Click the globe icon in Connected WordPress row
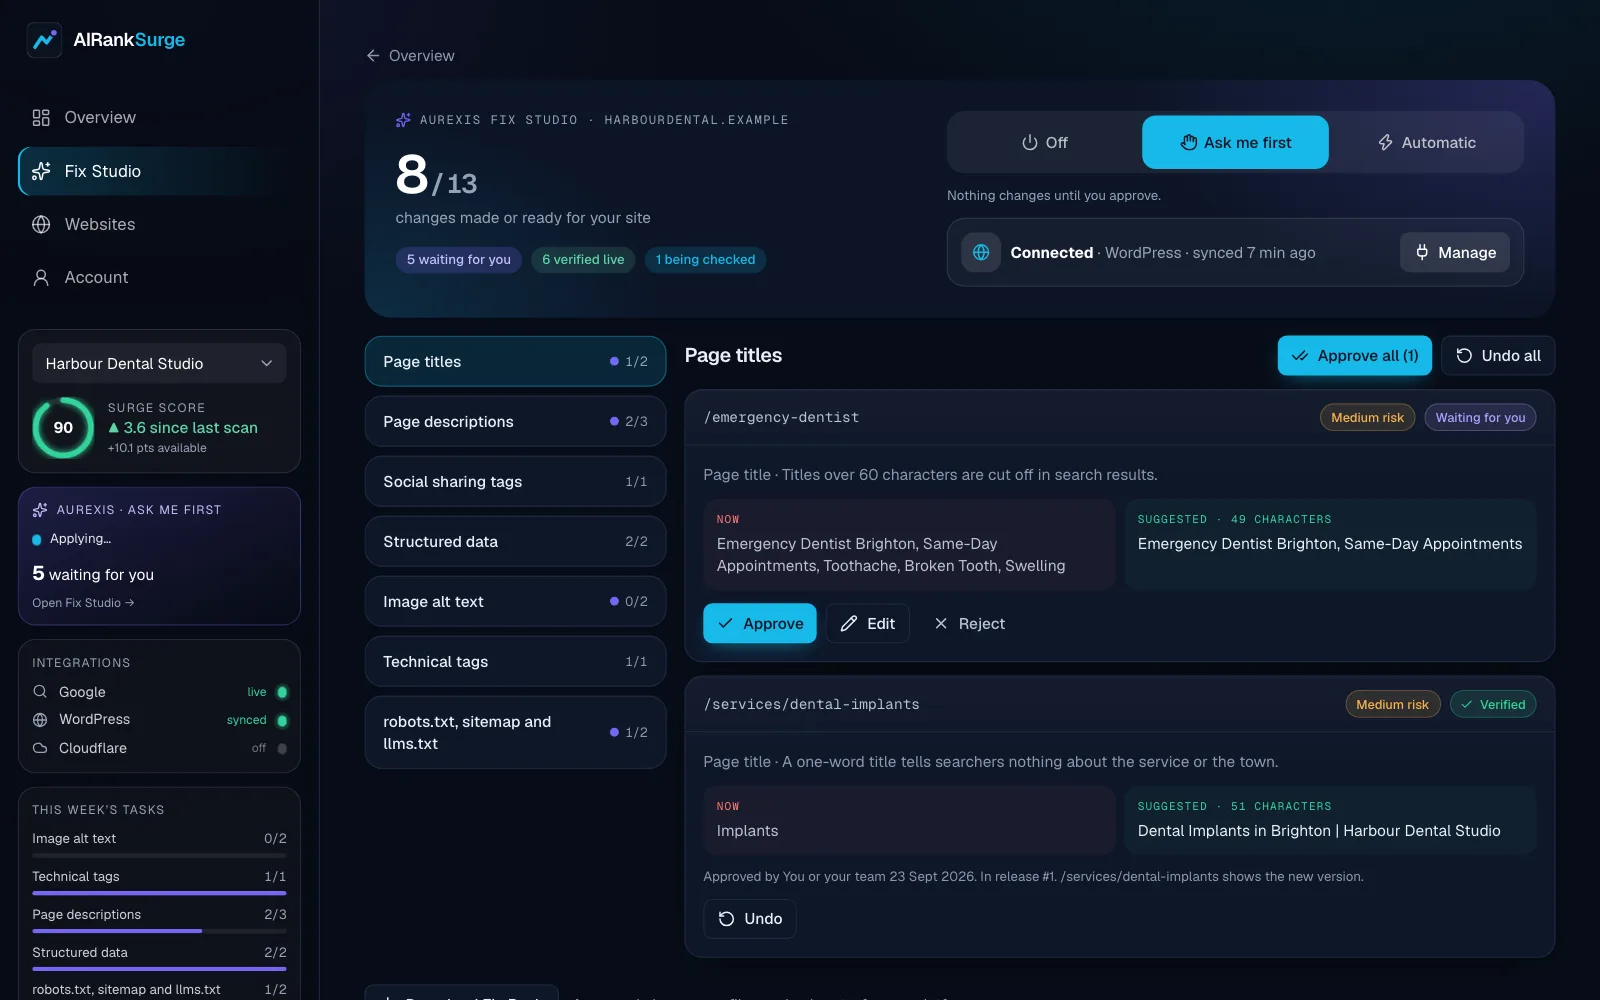This screenshot has height=1000, width=1600. 981,253
